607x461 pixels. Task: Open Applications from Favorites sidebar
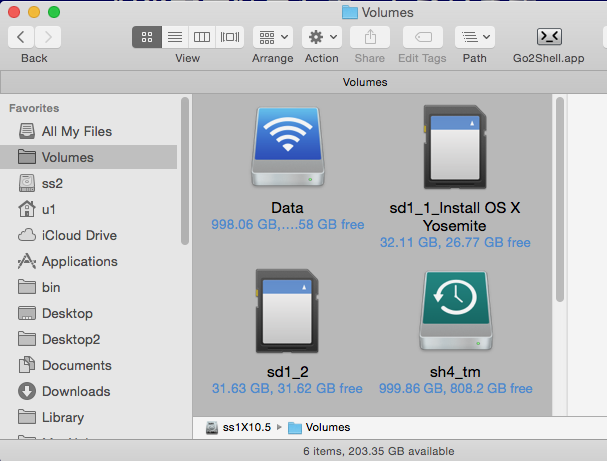point(79,261)
